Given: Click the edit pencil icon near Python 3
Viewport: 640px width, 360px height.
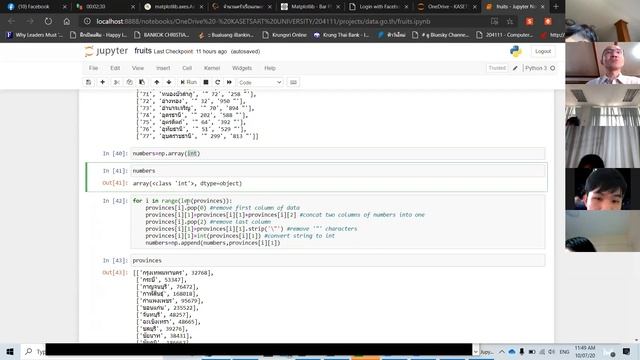Looking at the screenshot, I should click(515, 68).
